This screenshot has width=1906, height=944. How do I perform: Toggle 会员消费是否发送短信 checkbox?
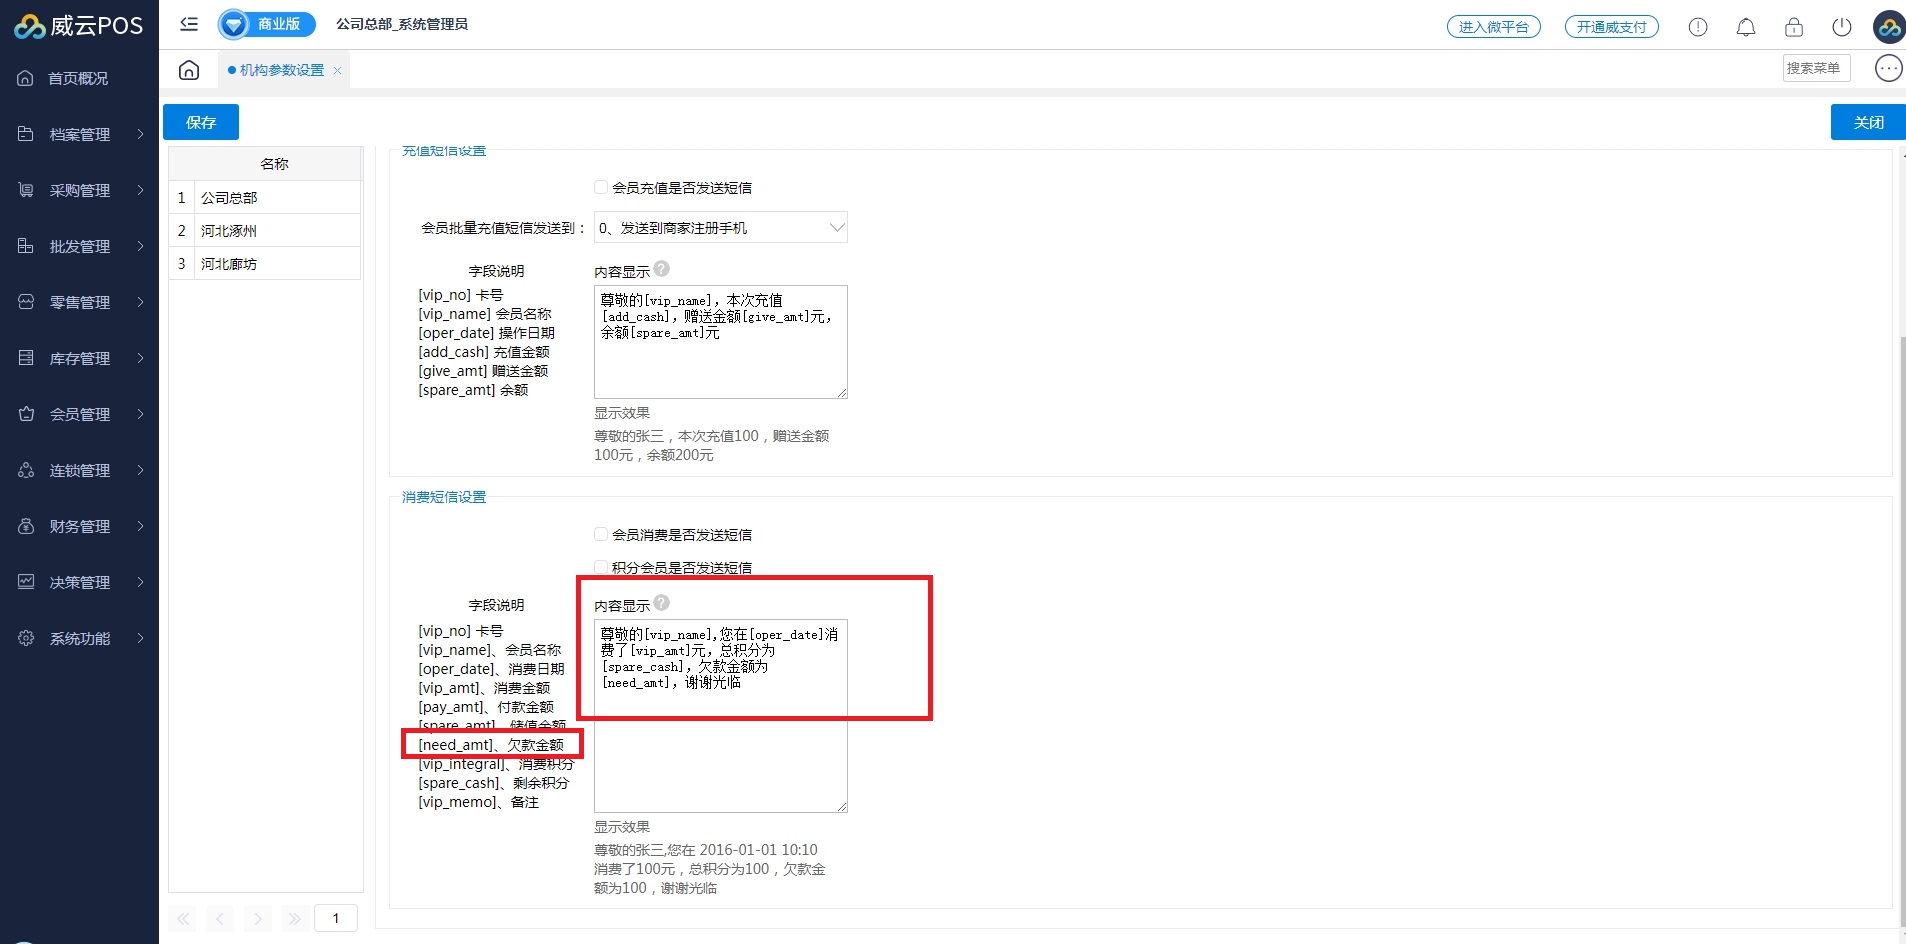tap(601, 534)
